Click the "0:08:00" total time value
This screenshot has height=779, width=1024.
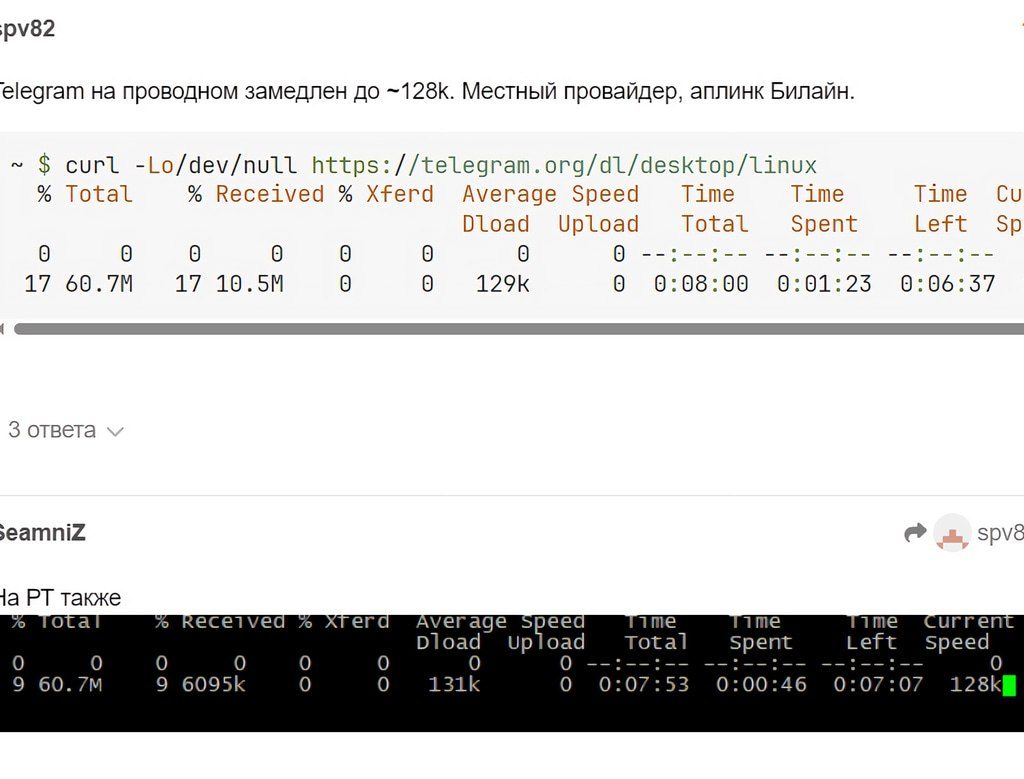[x=701, y=284]
